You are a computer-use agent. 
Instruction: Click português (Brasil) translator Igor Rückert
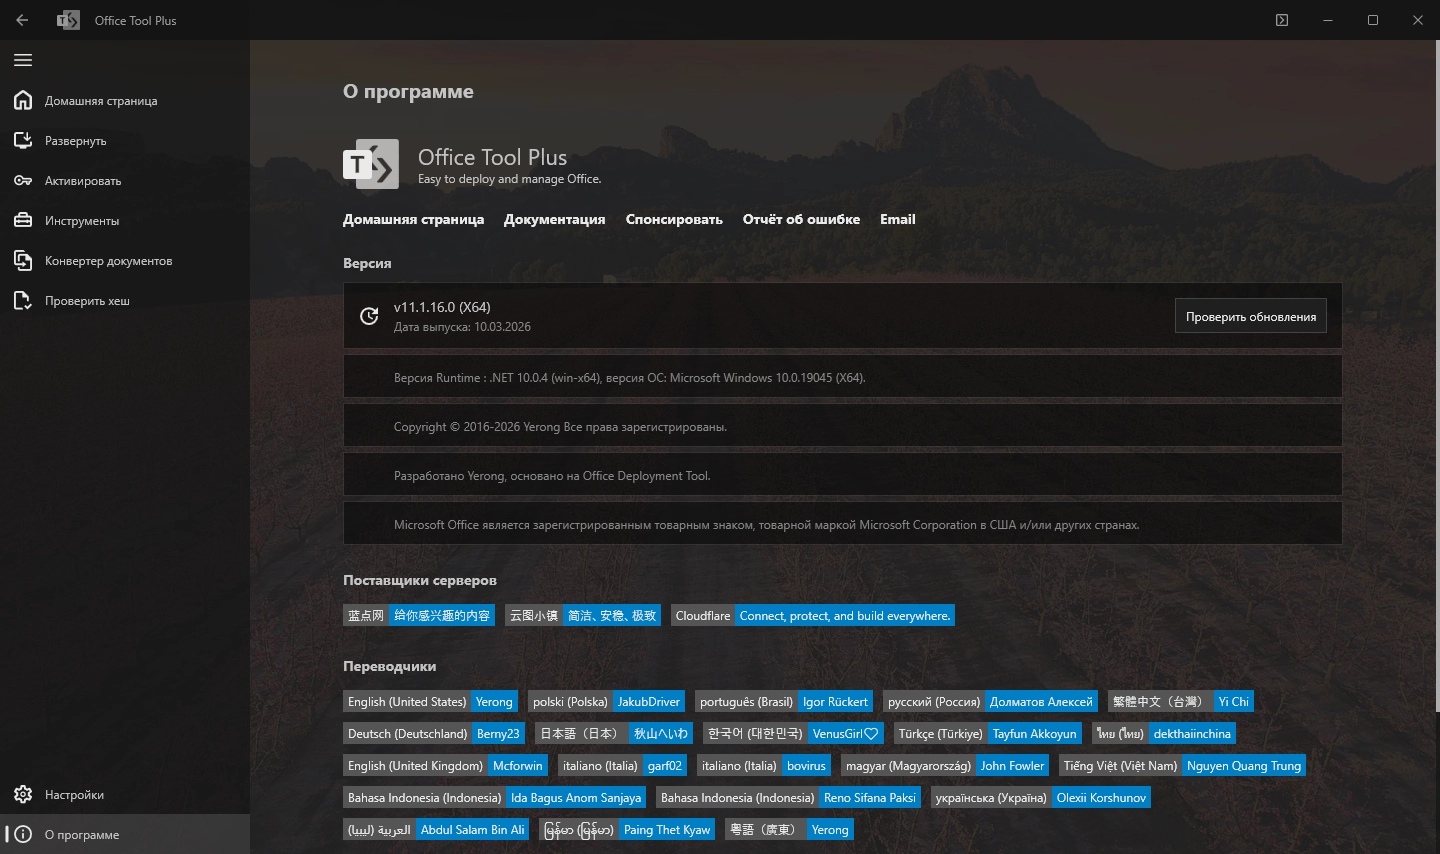click(835, 701)
